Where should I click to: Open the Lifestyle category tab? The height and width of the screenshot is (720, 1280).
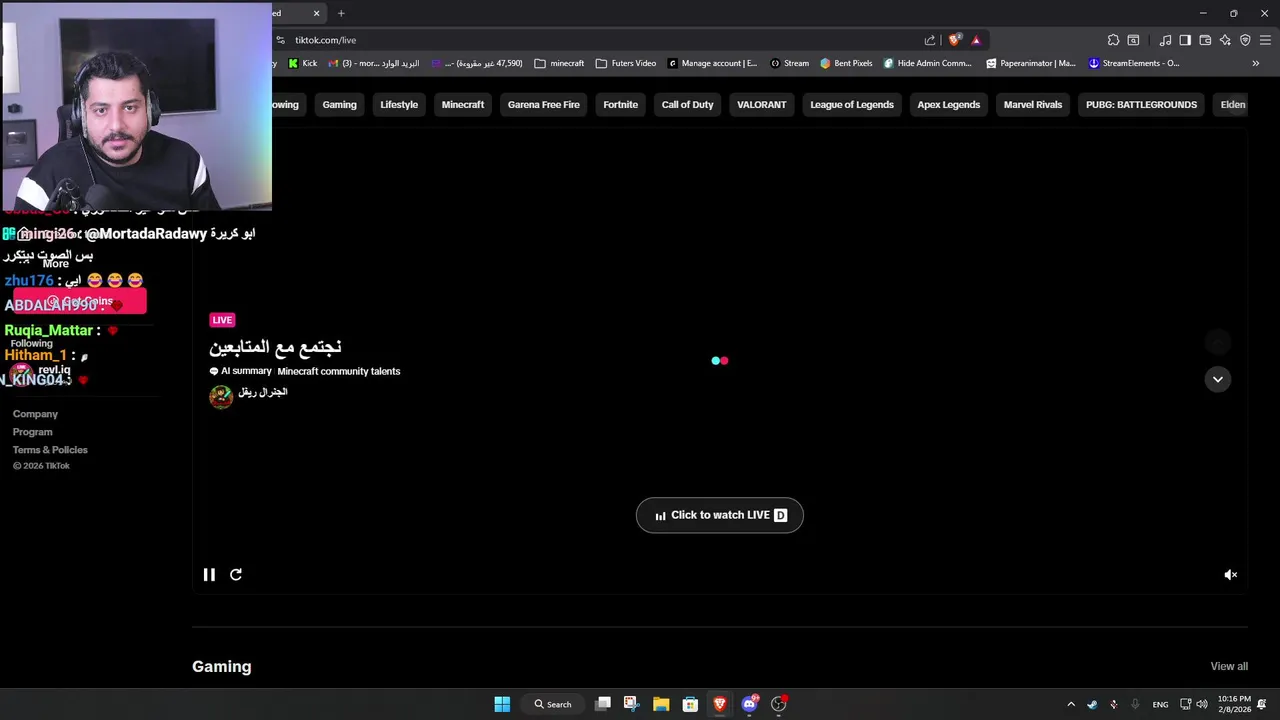[399, 105]
